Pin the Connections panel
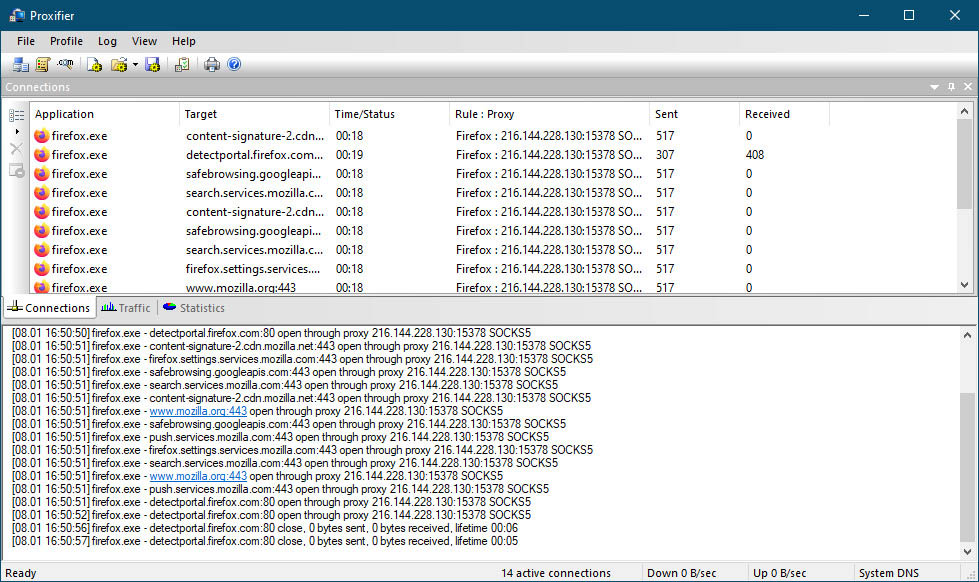979x582 pixels. (x=951, y=87)
